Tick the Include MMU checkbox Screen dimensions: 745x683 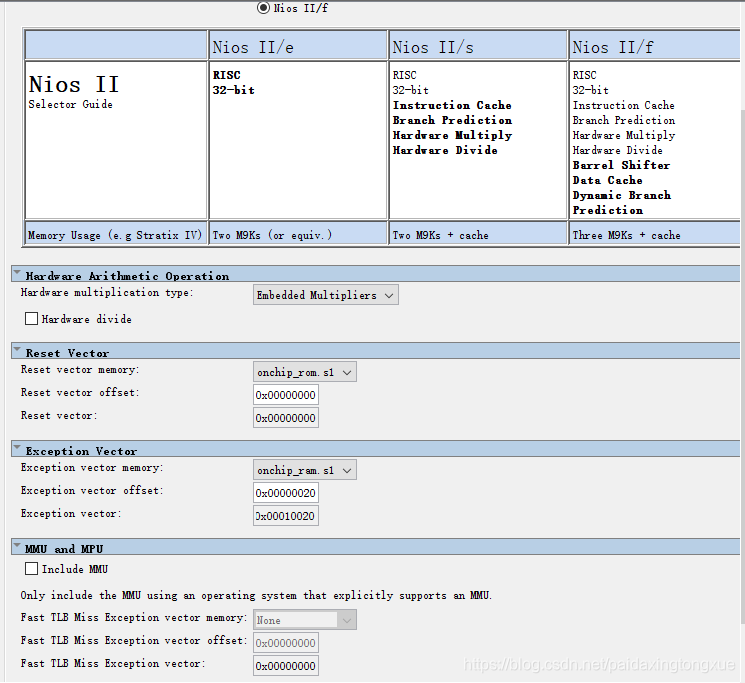click(31, 569)
